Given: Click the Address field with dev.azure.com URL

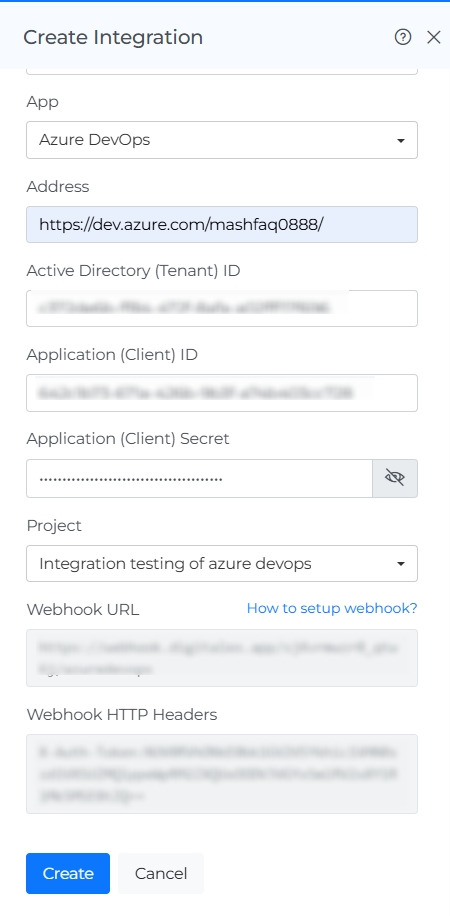Looking at the screenshot, I should click(x=222, y=224).
